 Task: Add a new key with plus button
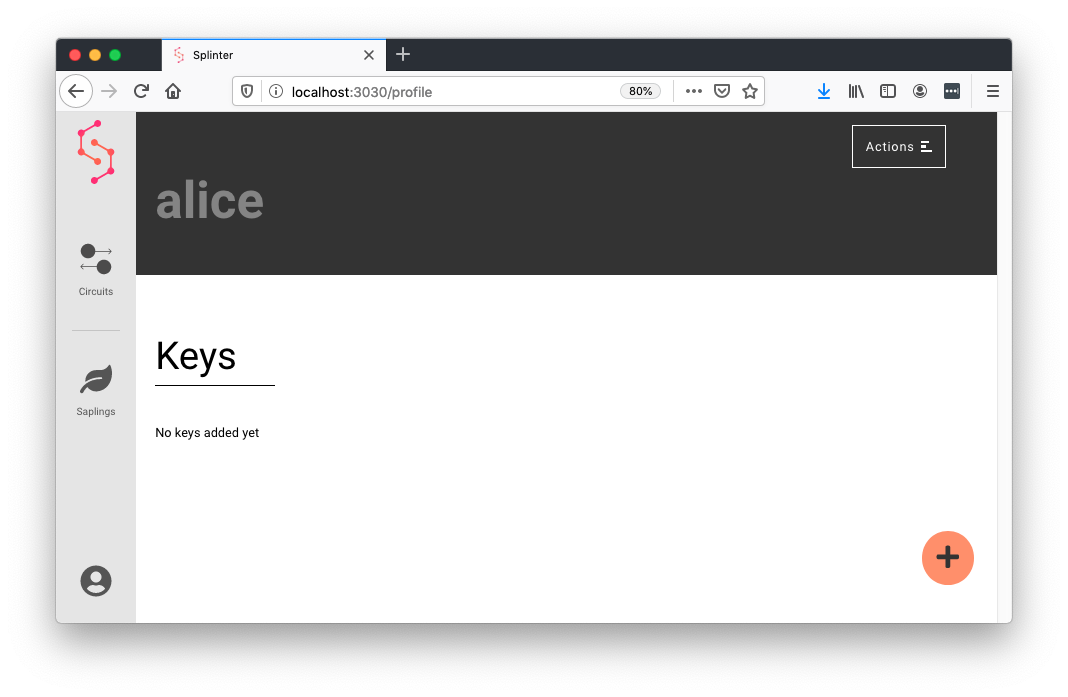click(x=947, y=558)
